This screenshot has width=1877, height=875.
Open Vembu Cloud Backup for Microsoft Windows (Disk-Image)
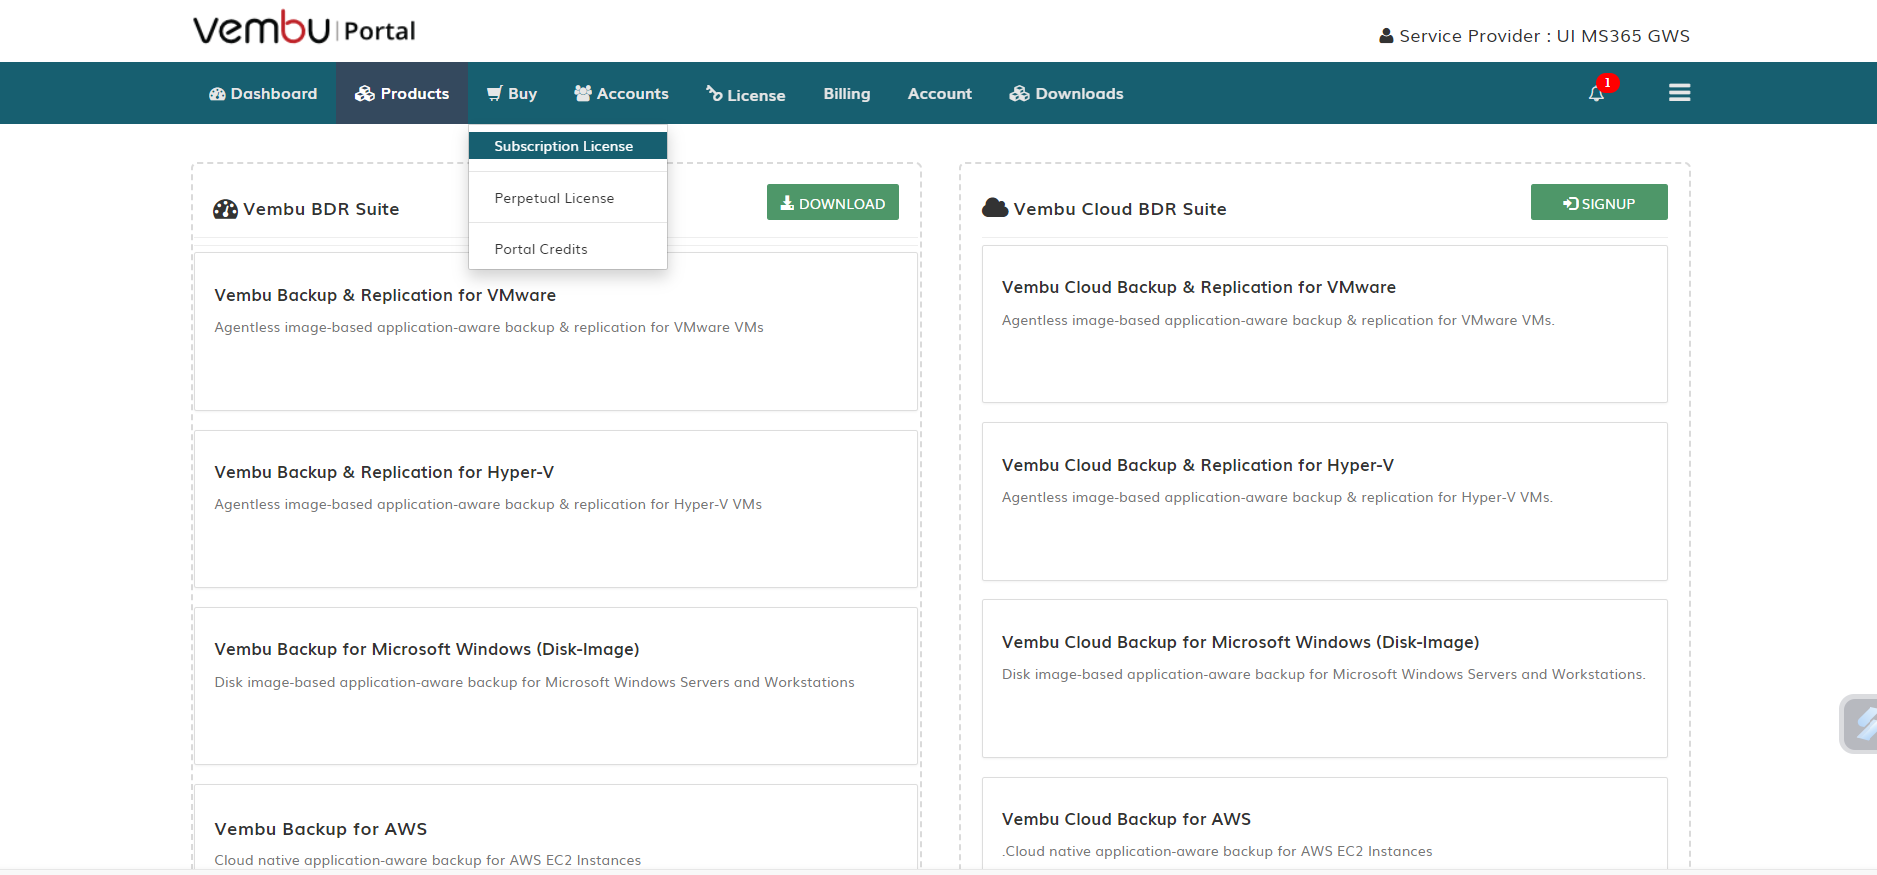click(1325, 678)
